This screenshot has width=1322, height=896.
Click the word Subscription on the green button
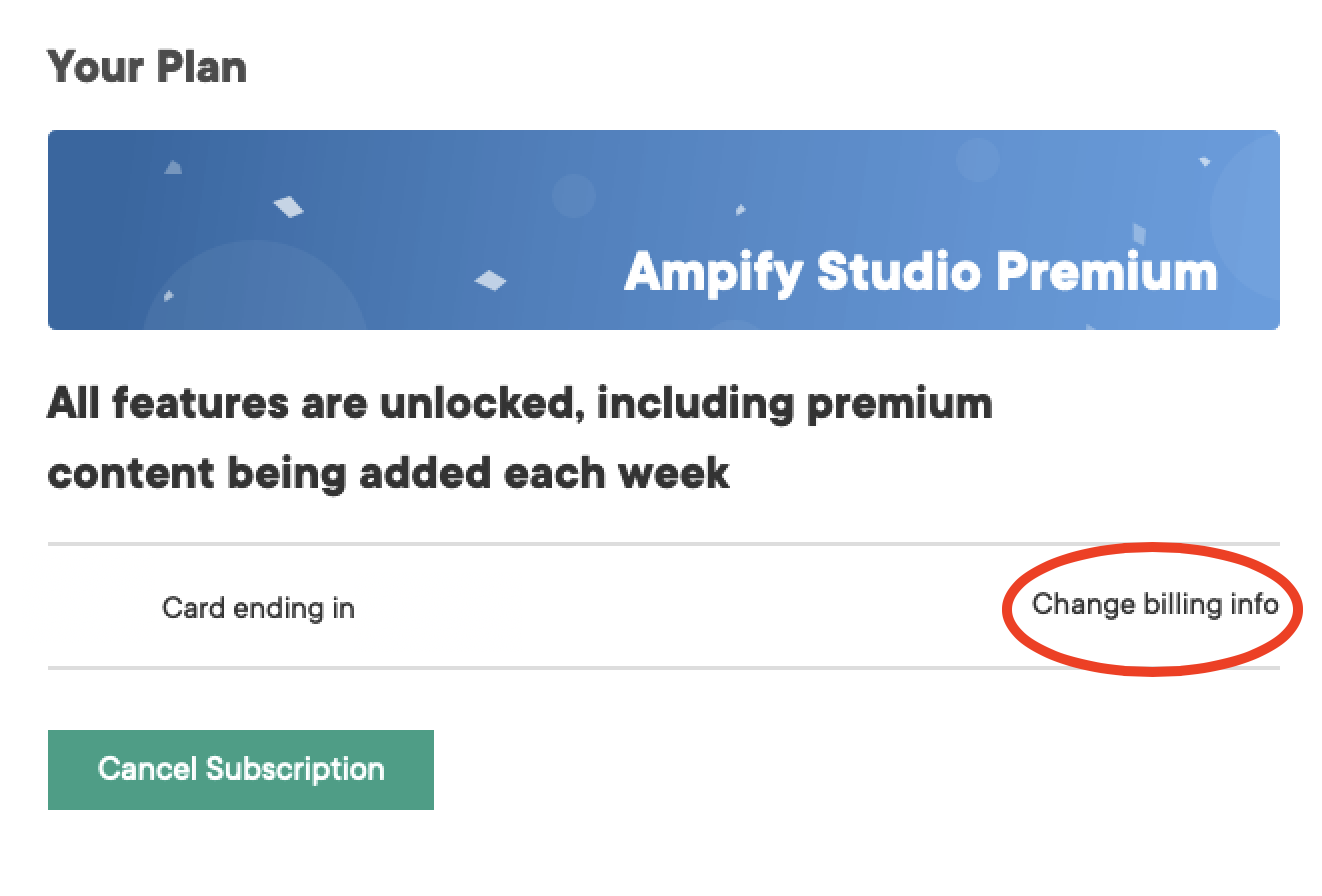[x=295, y=769]
